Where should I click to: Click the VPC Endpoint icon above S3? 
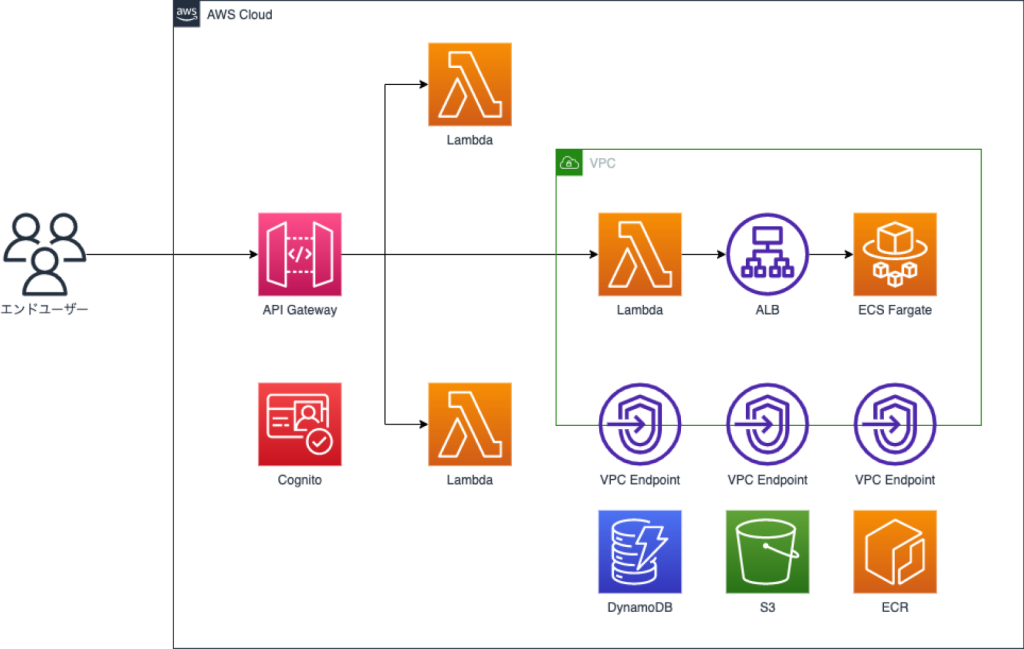pyautogui.click(x=767, y=424)
